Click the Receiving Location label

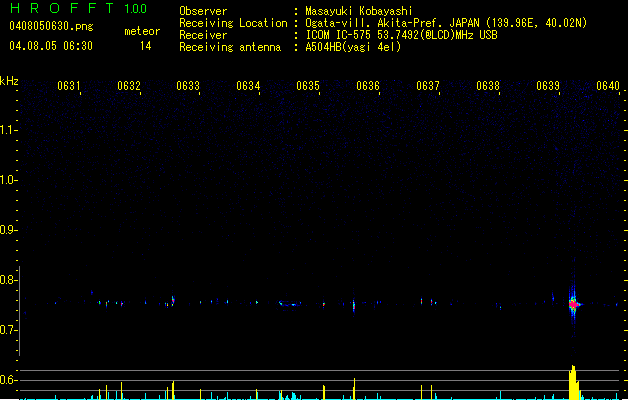tap(233, 23)
